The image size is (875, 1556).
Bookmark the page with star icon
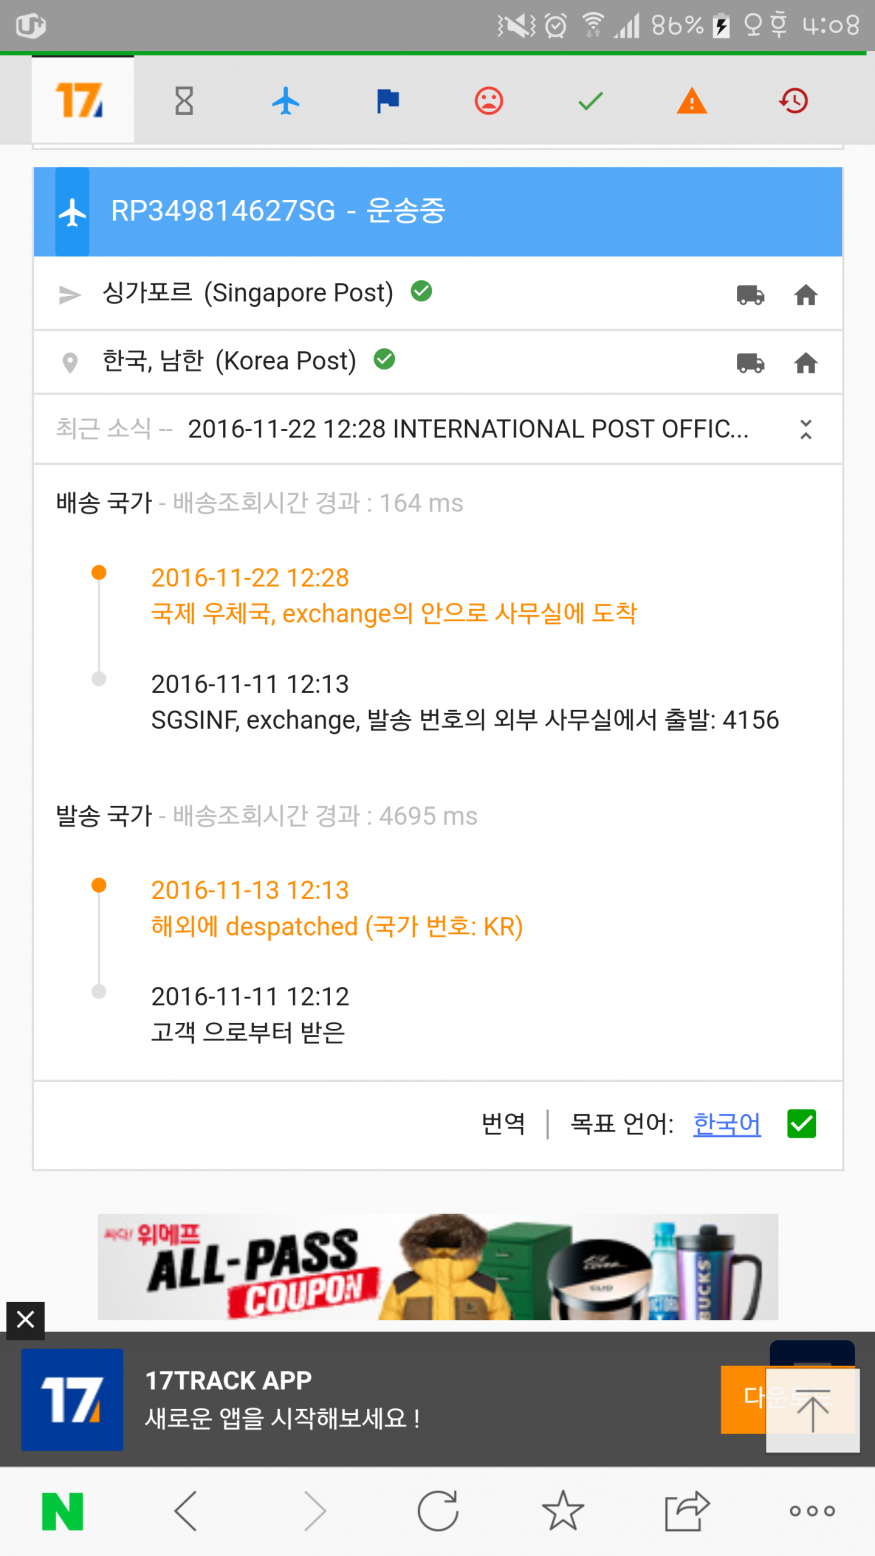[563, 1511]
